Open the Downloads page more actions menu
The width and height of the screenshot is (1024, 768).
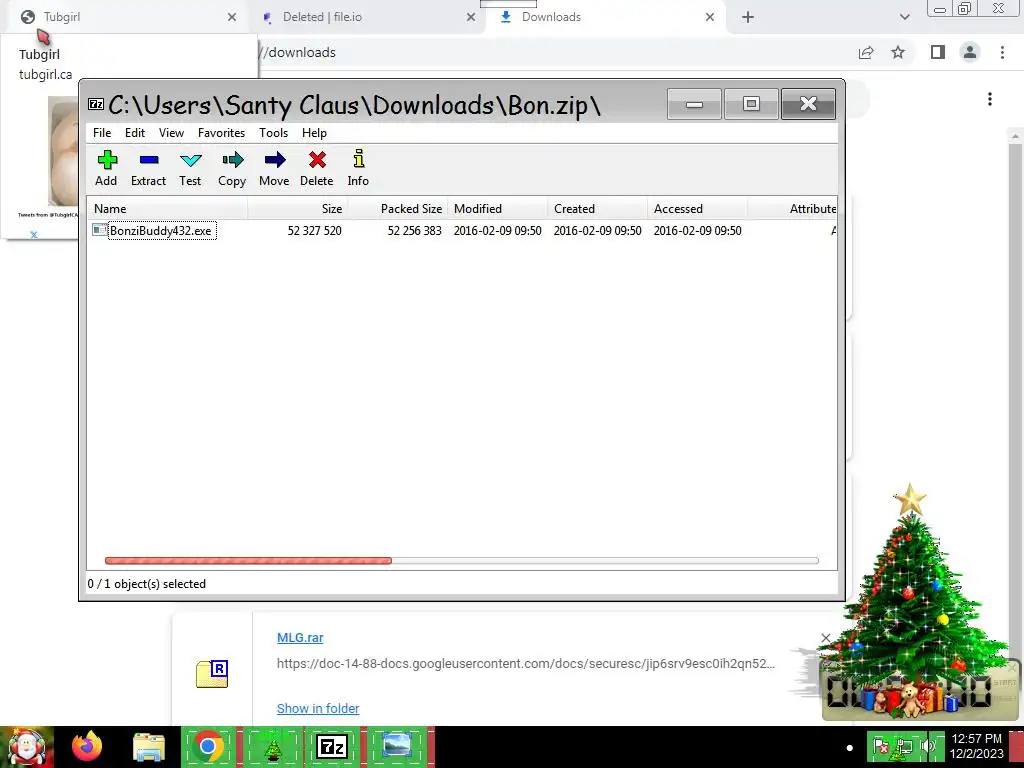pyautogui.click(x=990, y=99)
